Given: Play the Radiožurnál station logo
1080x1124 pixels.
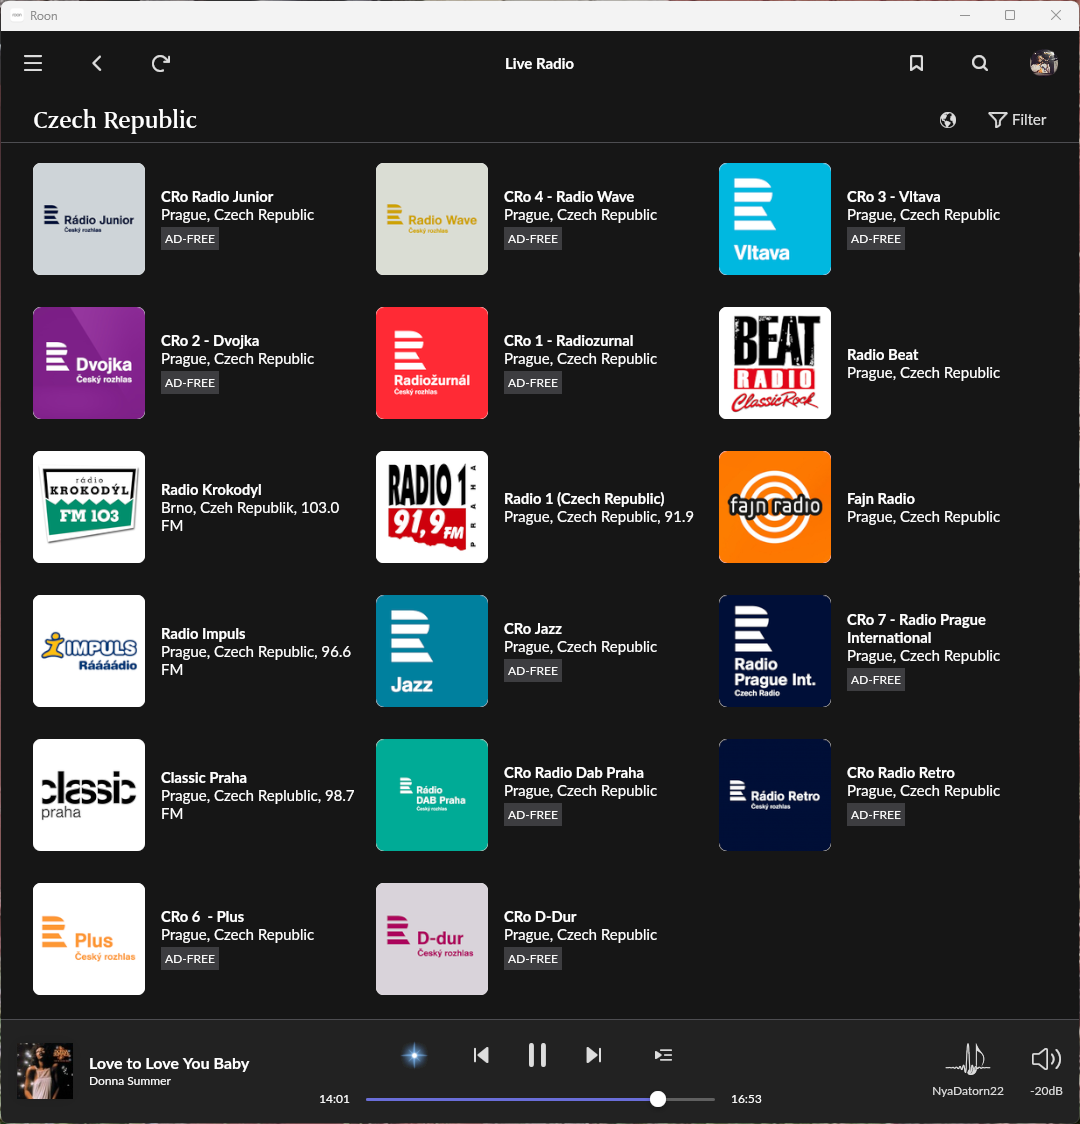Looking at the screenshot, I should (432, 363).
